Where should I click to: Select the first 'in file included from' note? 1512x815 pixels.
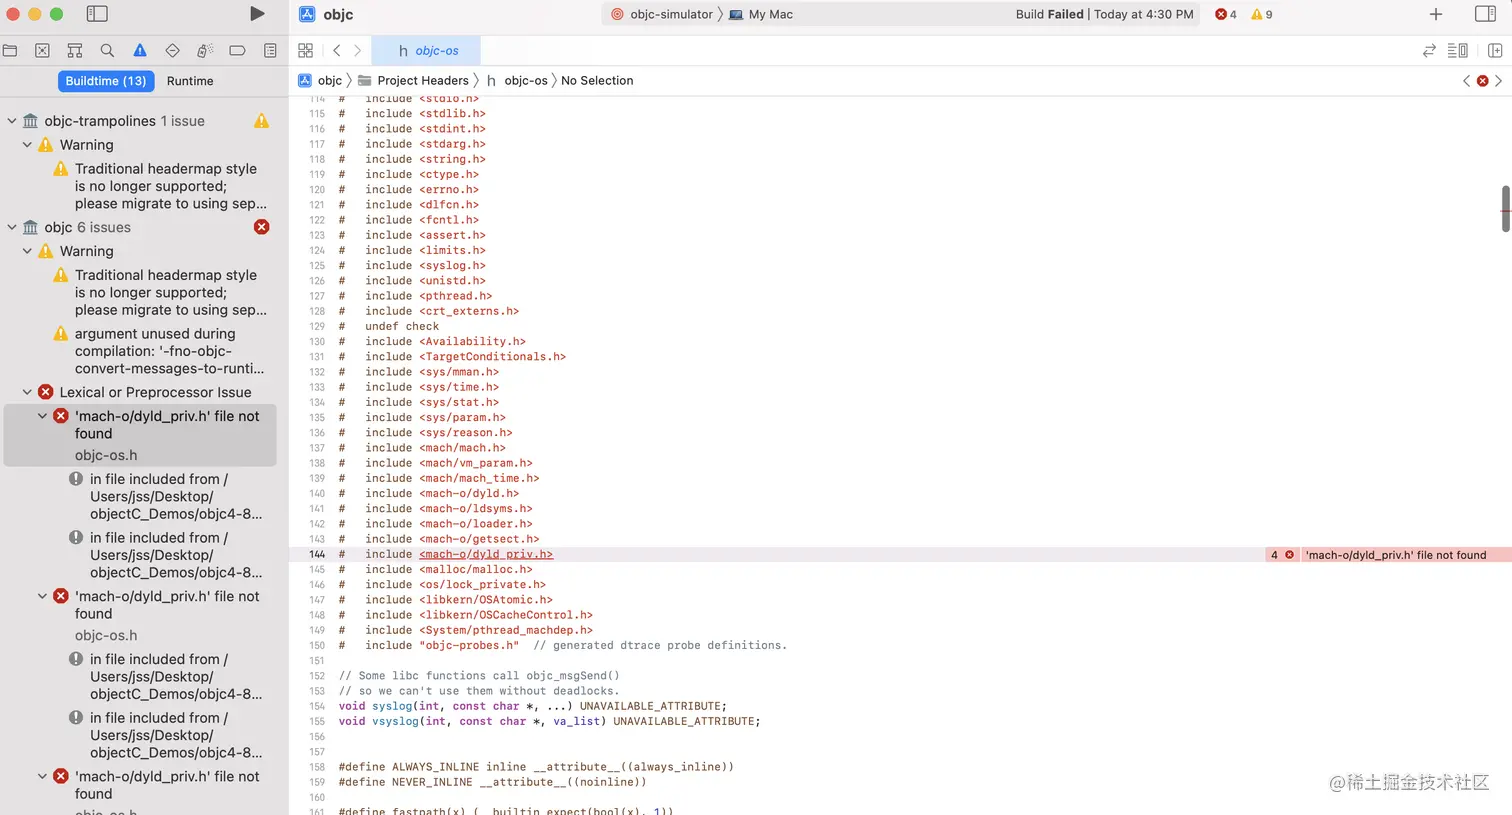click(x=165, y=497)
